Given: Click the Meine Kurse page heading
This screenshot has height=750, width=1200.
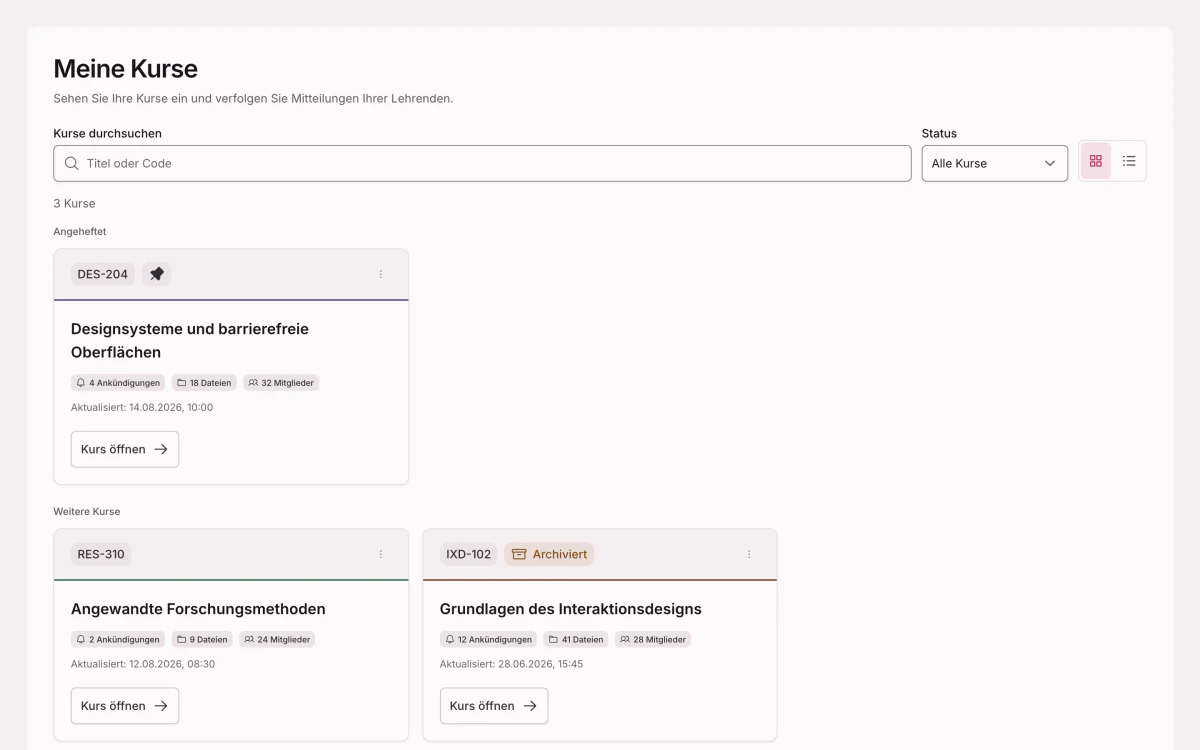Looking at the screenshot, I should point(126,69).
